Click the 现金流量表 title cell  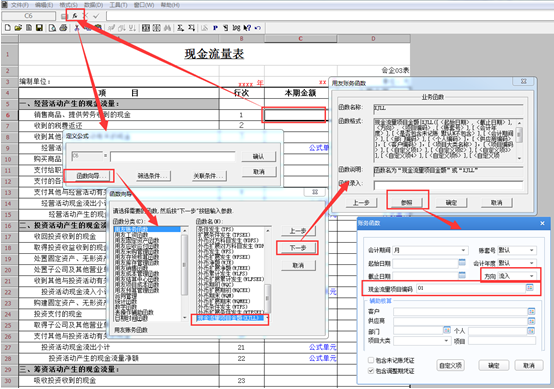[x=214, y=54]
